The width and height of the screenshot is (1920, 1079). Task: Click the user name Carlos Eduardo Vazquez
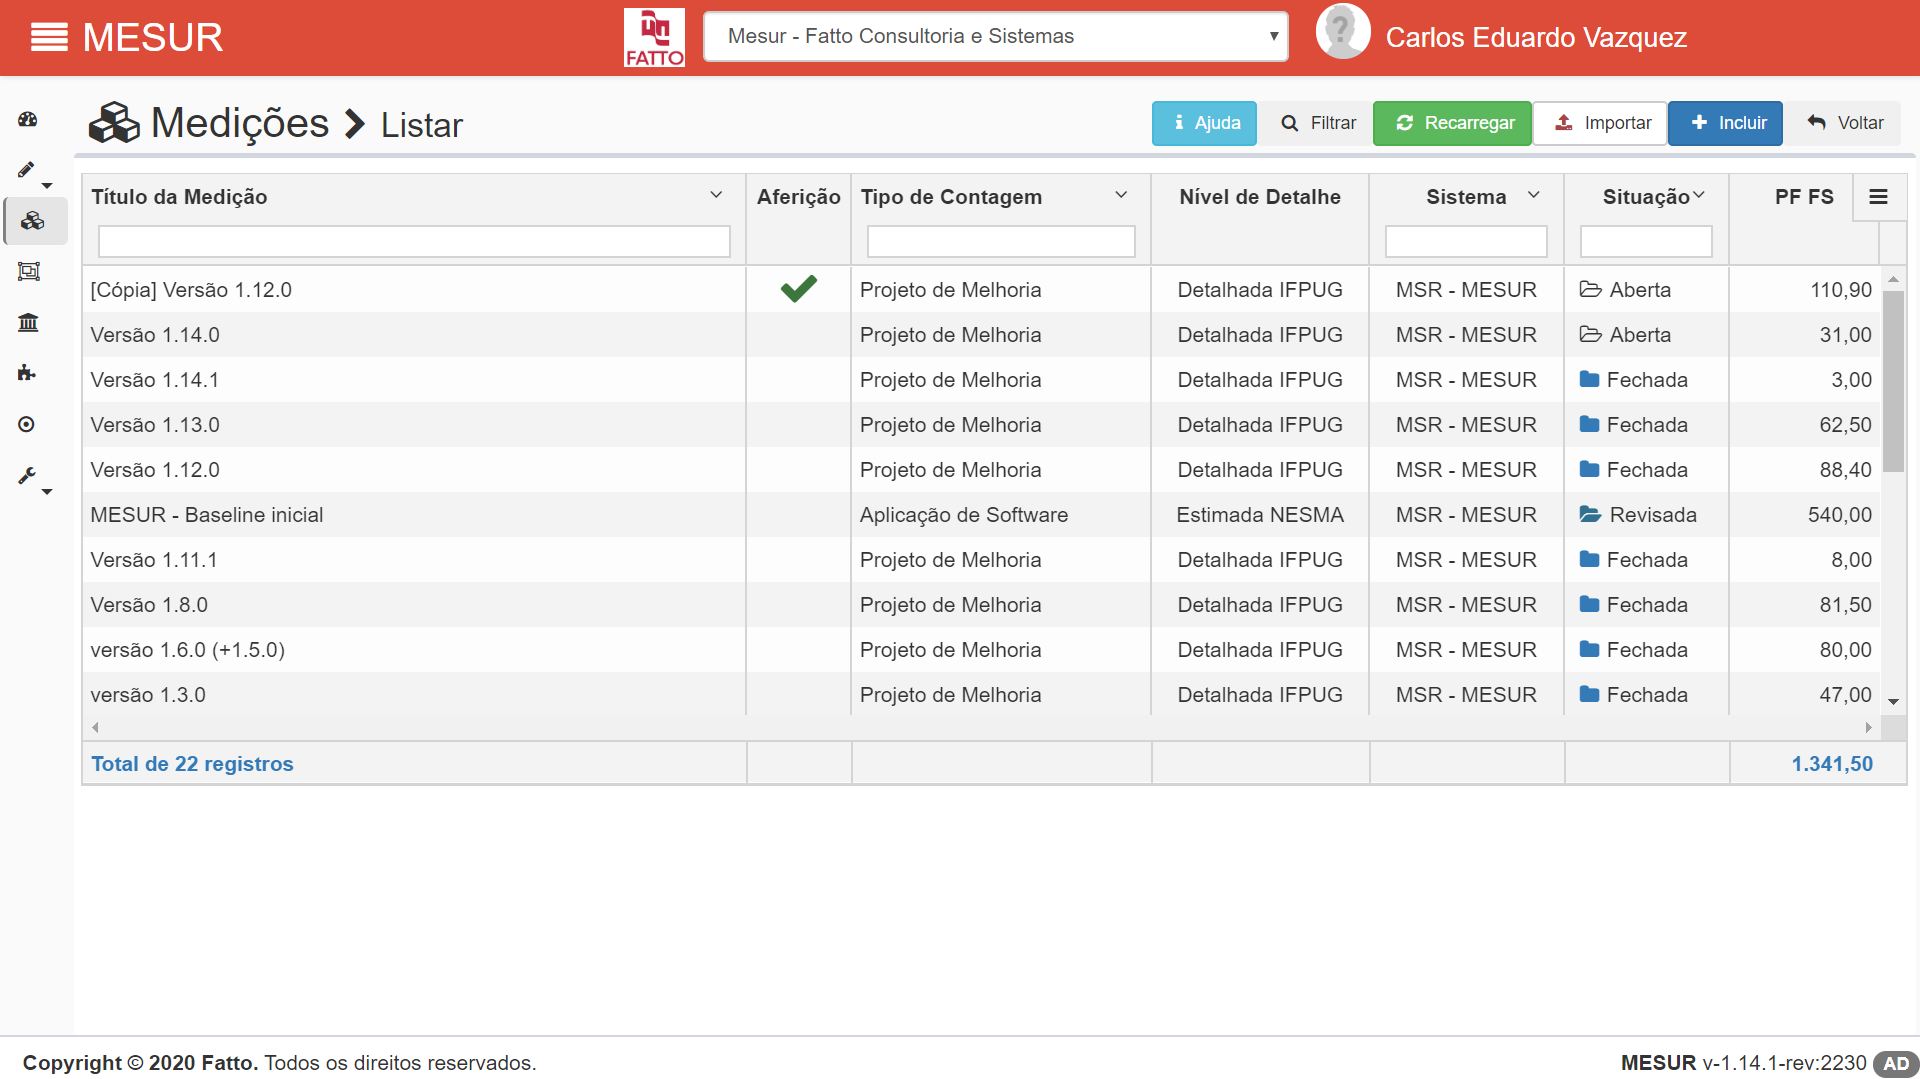tap(1536, 38)
